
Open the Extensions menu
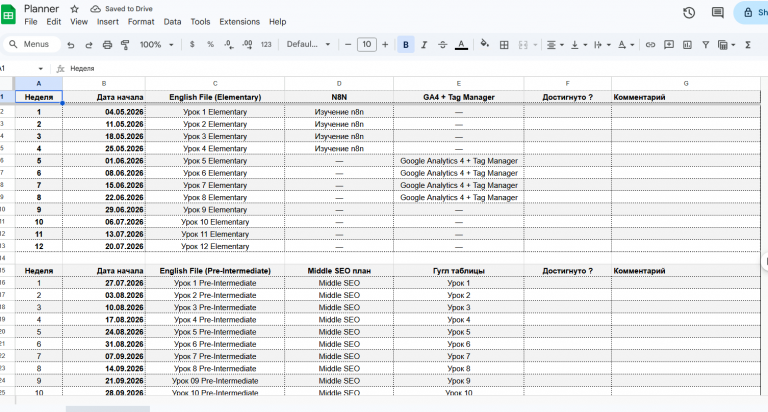click(x=240, y=22)
